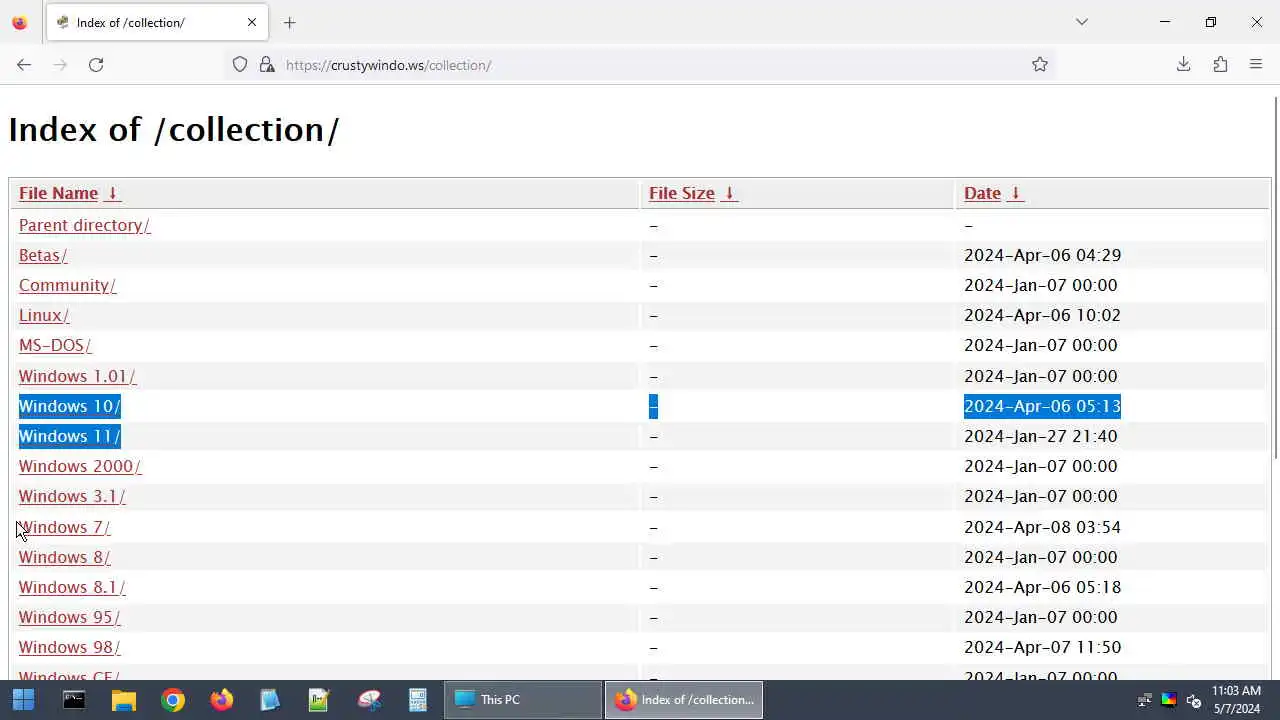Open the Firefox downloads panel
Viewport: 1280px width, 720px height.
pos(1183,65)
